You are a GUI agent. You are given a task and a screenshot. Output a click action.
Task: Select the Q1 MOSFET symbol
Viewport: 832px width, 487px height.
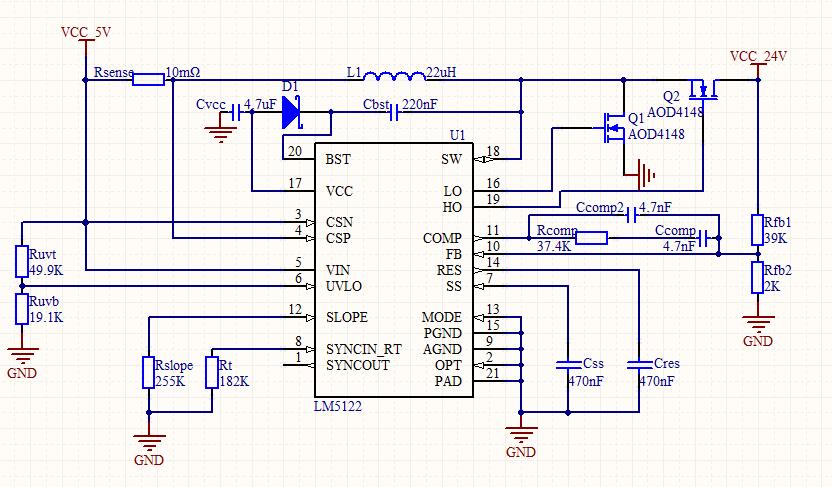pyautogui.click(x=613, y=128)
